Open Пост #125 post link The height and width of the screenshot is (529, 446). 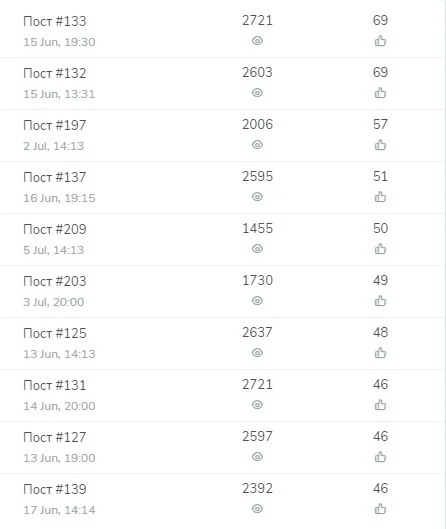pos(55,333)
